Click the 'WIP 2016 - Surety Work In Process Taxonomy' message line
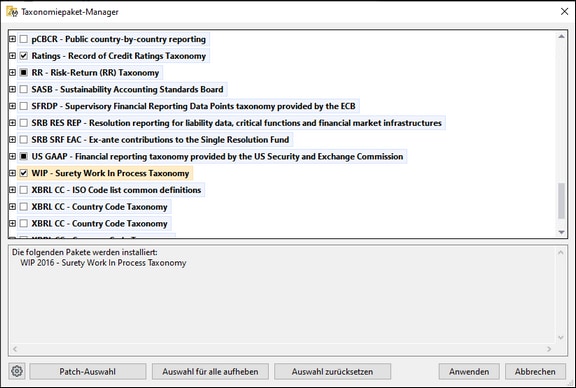 coord(103,263)
